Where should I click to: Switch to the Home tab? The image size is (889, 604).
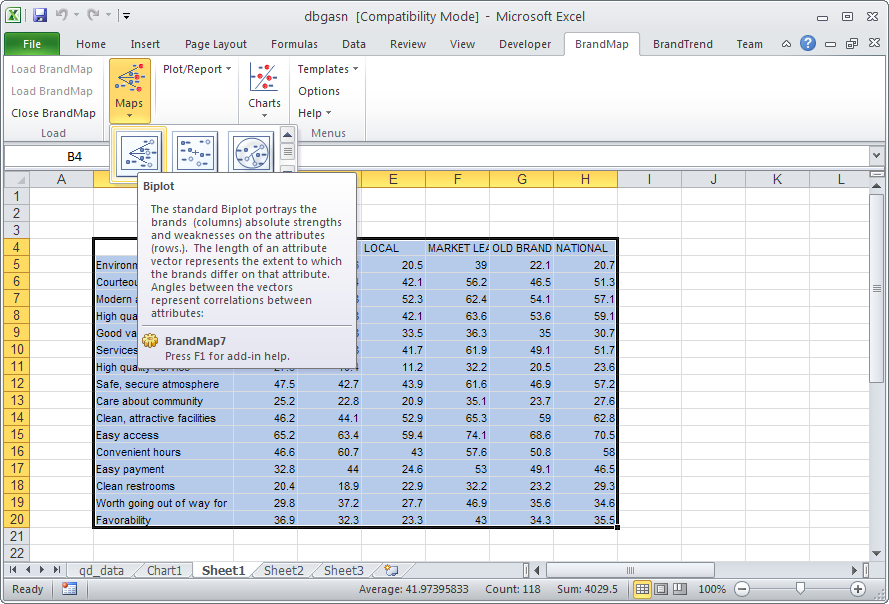coord(91,44)
